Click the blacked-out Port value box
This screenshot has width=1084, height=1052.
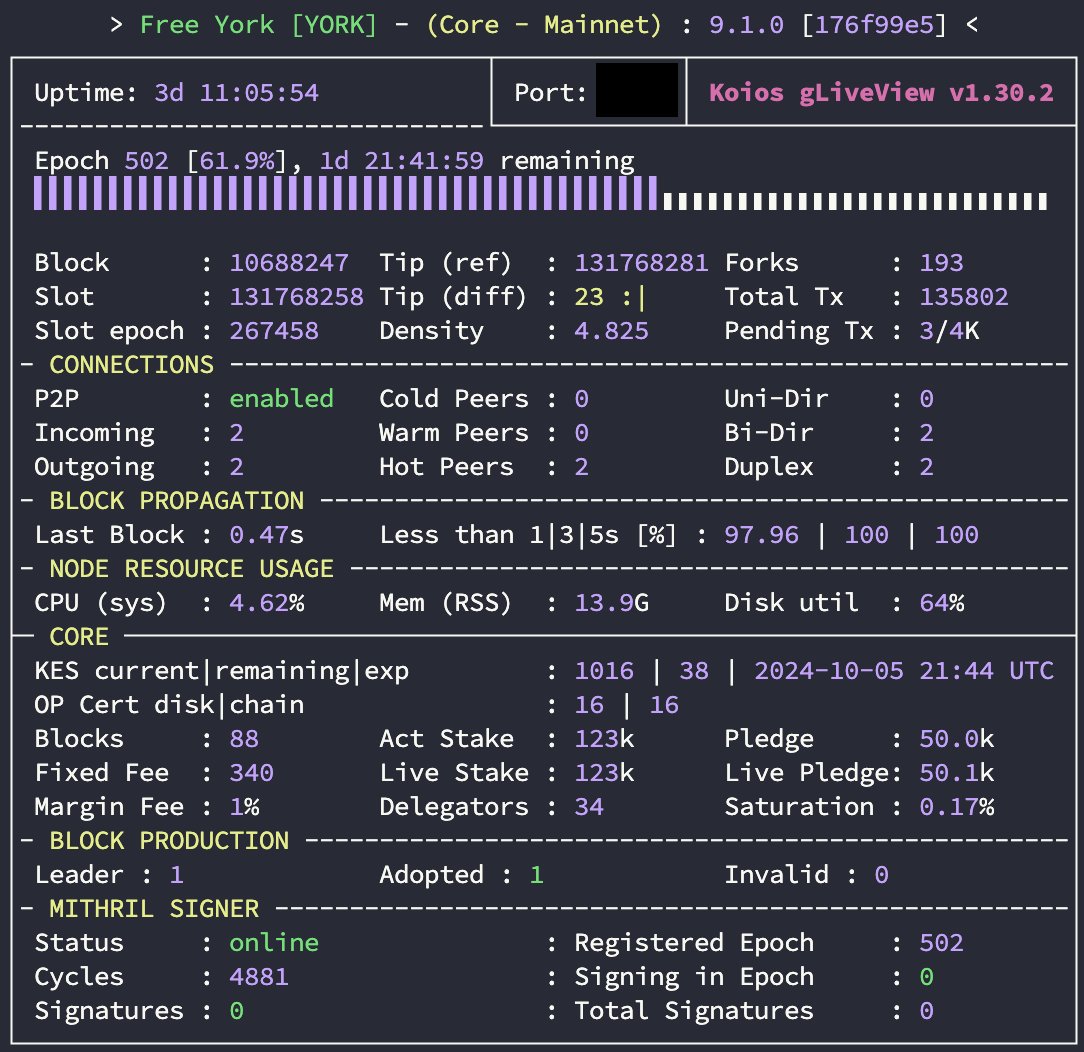pyautogui.click(x=637, y=91)
